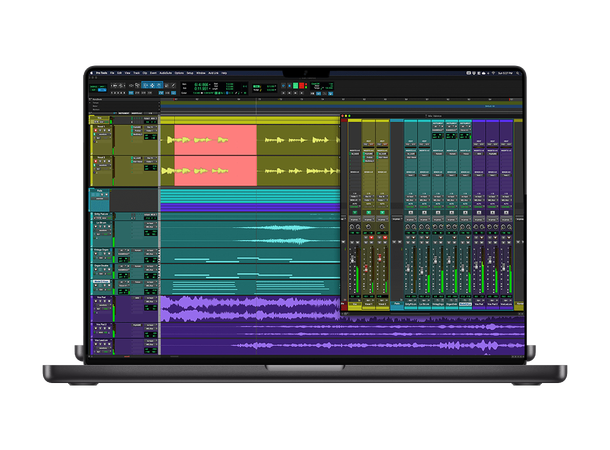Image resolution: width=610 pixels, height=450 pixels.
Task: Click the Vocal 1 track name
Action: click(101, 127)
